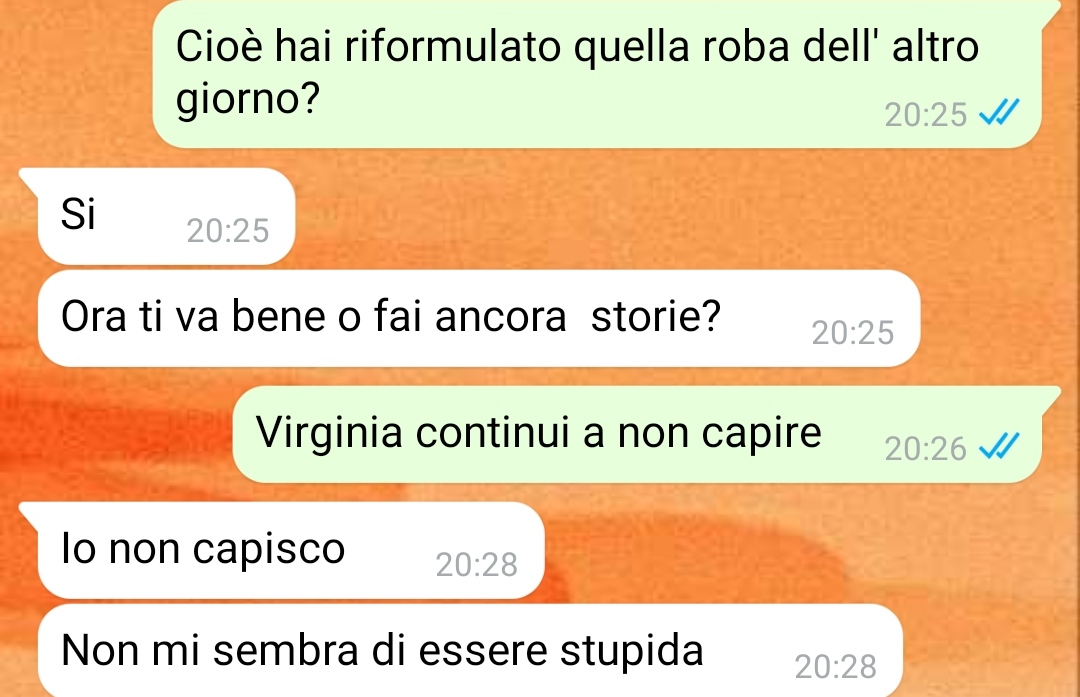This screenshot has width=1080, height=697.
Task: Select 'Ora ti va bene o fai ancora storie?' message
Action: click(479, 318)
